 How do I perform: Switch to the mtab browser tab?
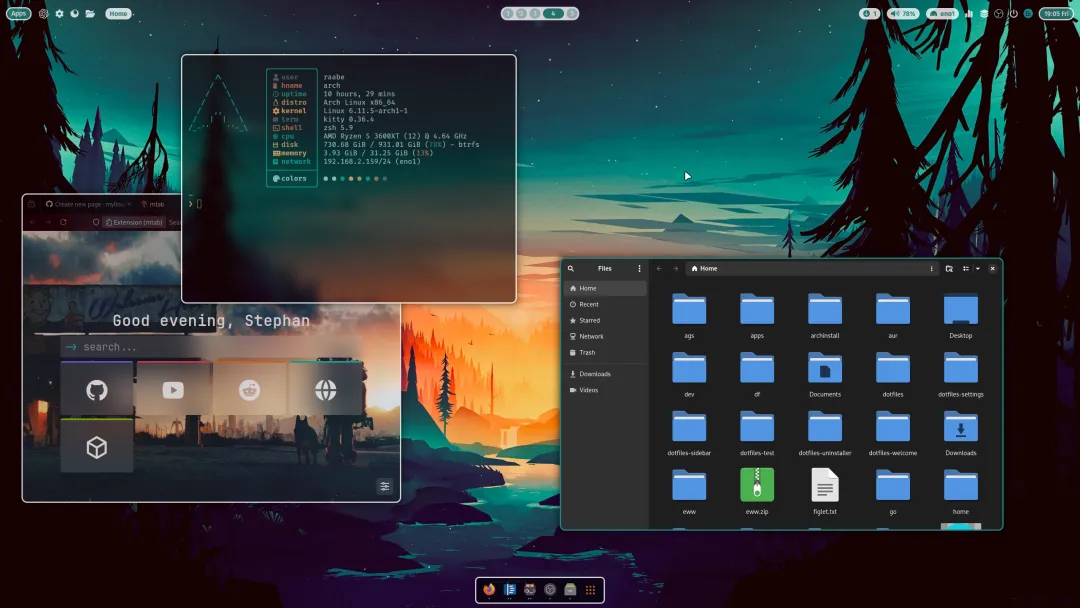coord(153,204)
